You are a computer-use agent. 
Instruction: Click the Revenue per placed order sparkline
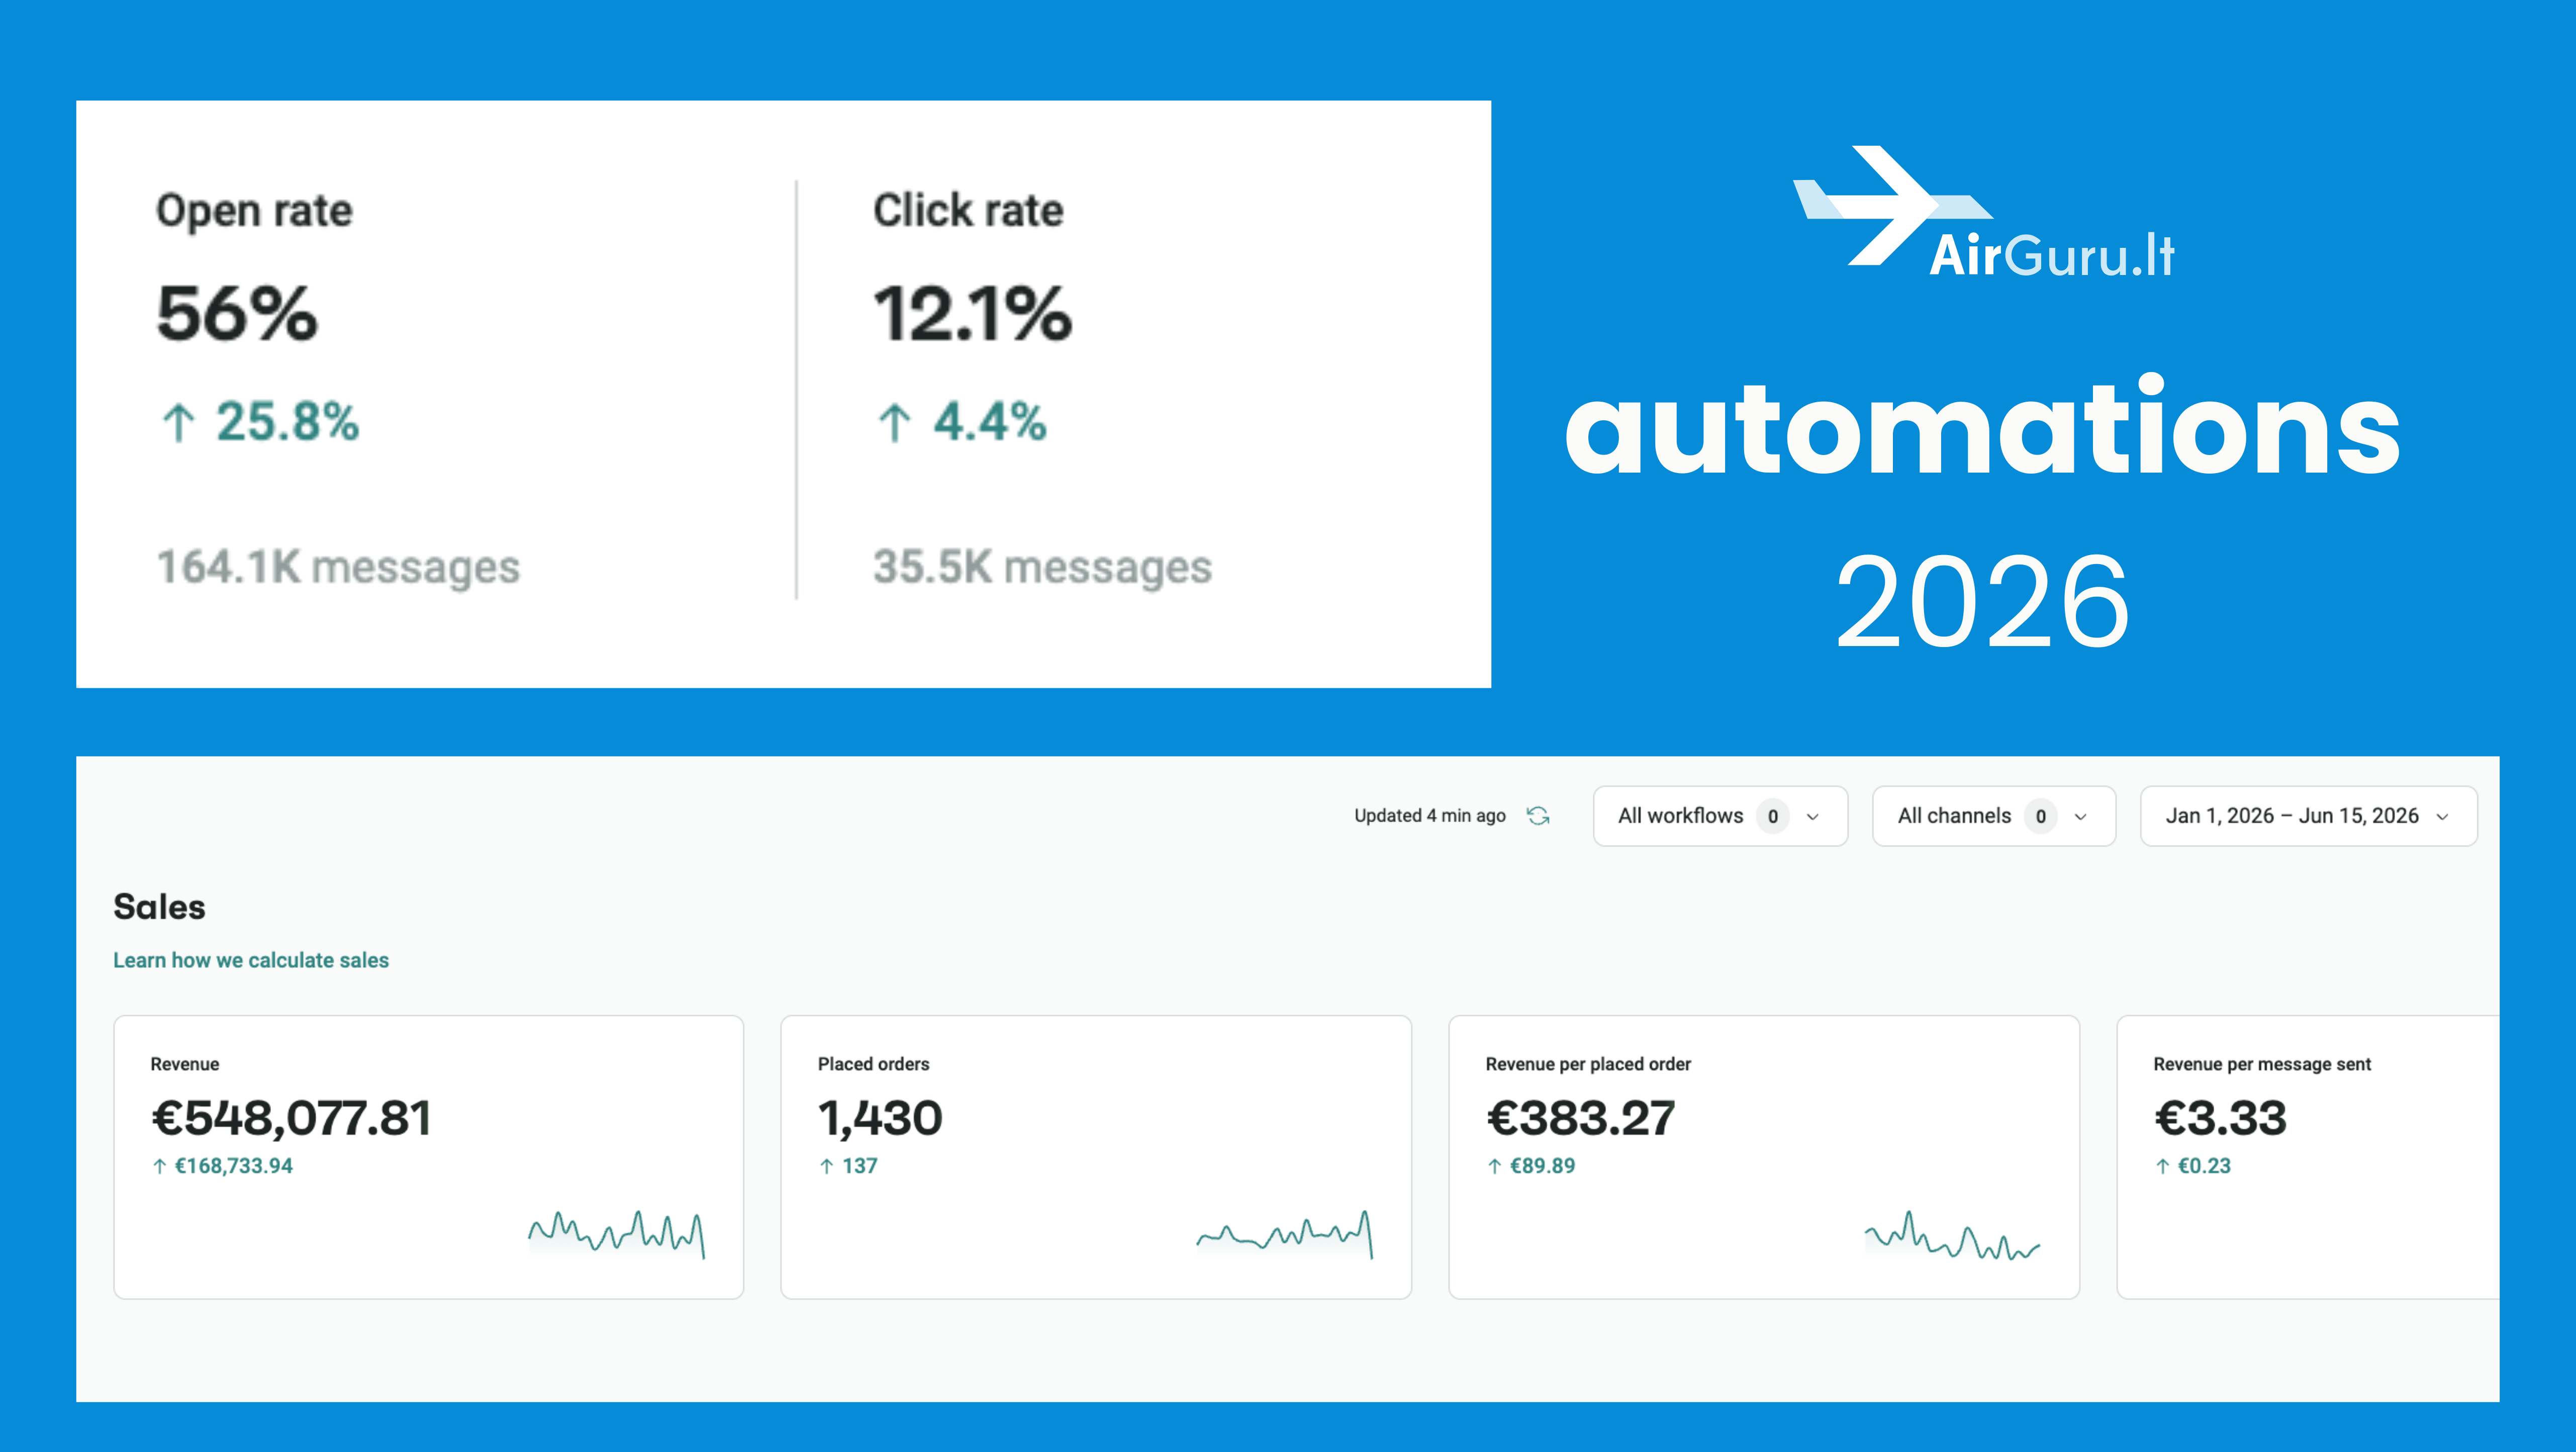pyautogui.click(x=1952, y=1235)
